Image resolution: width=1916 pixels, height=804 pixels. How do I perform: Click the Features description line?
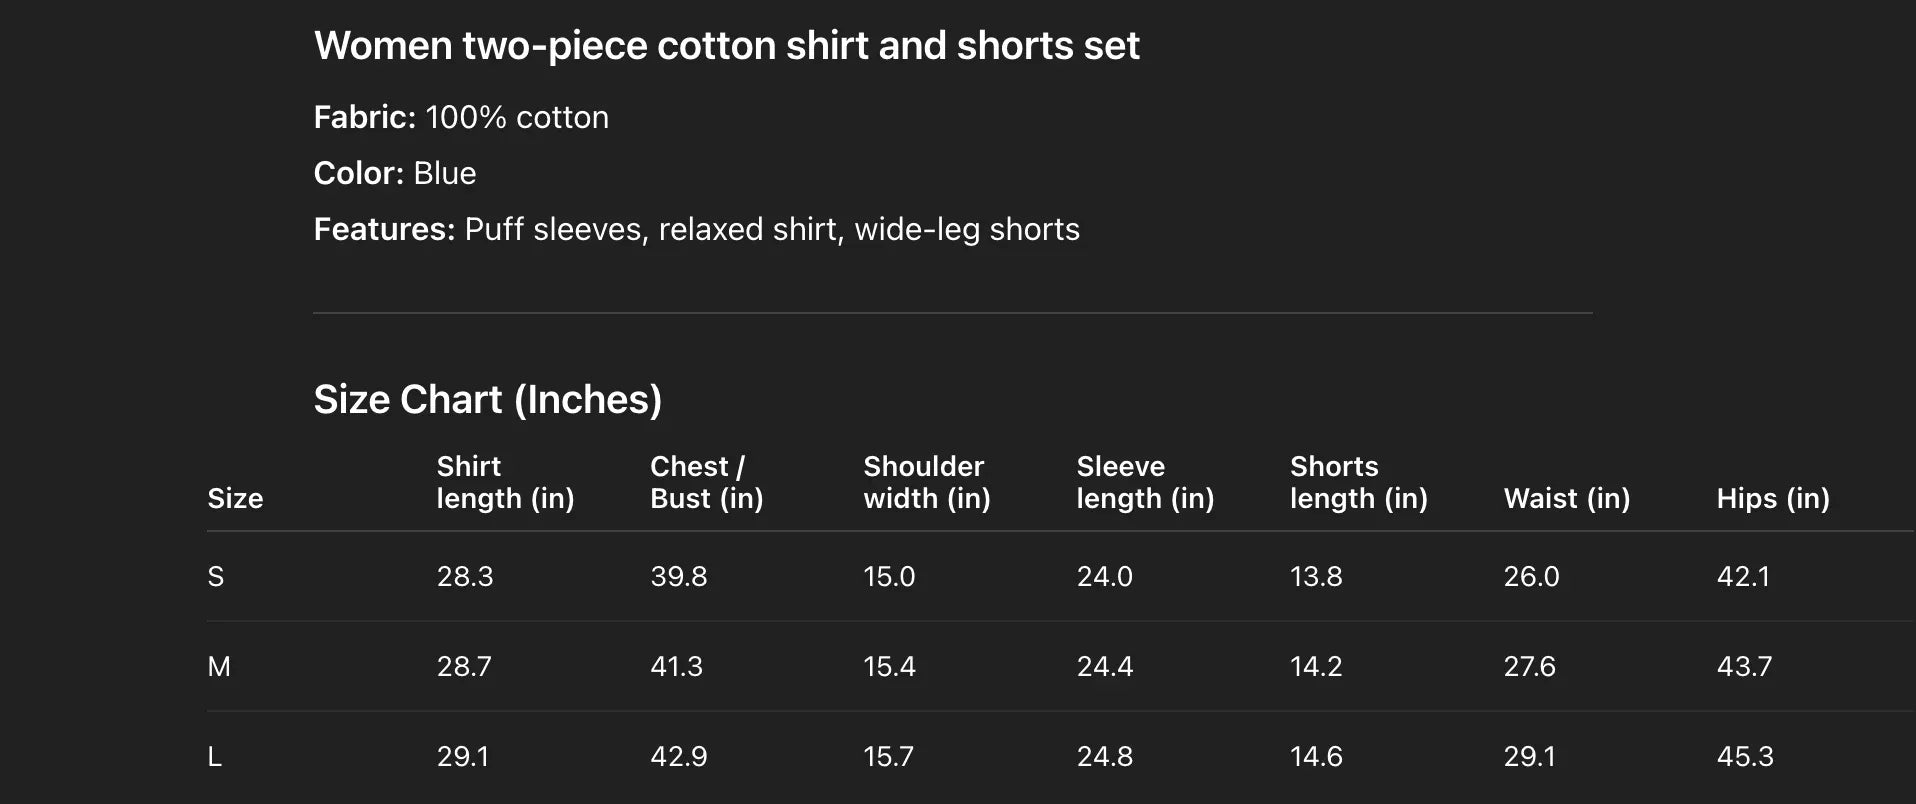tap(696, 230)
